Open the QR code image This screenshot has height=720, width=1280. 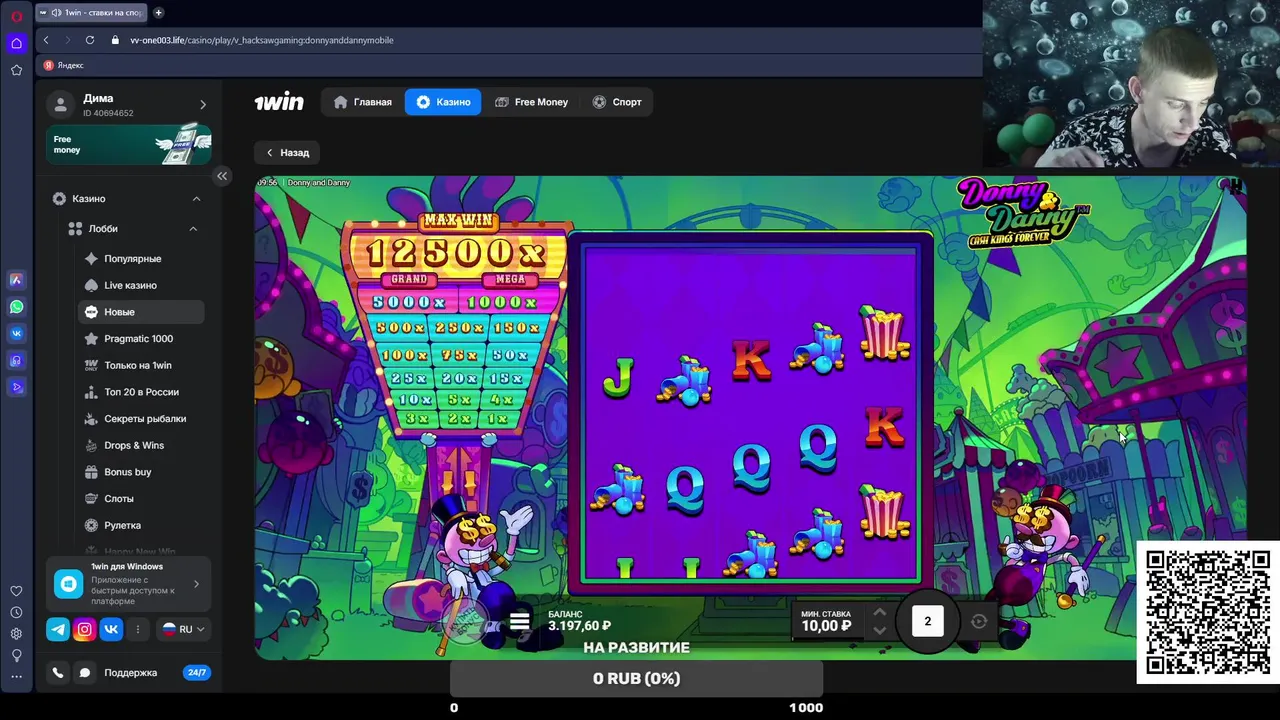pyautogui.click(x=1208, y=613)
